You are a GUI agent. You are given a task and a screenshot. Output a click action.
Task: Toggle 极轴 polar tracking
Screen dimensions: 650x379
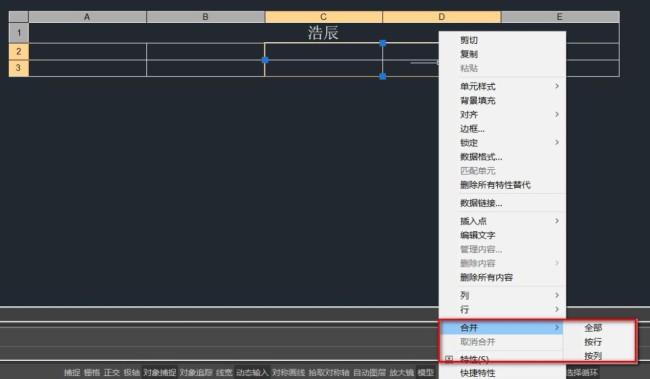pyautogui.click(x=131, y=372)
